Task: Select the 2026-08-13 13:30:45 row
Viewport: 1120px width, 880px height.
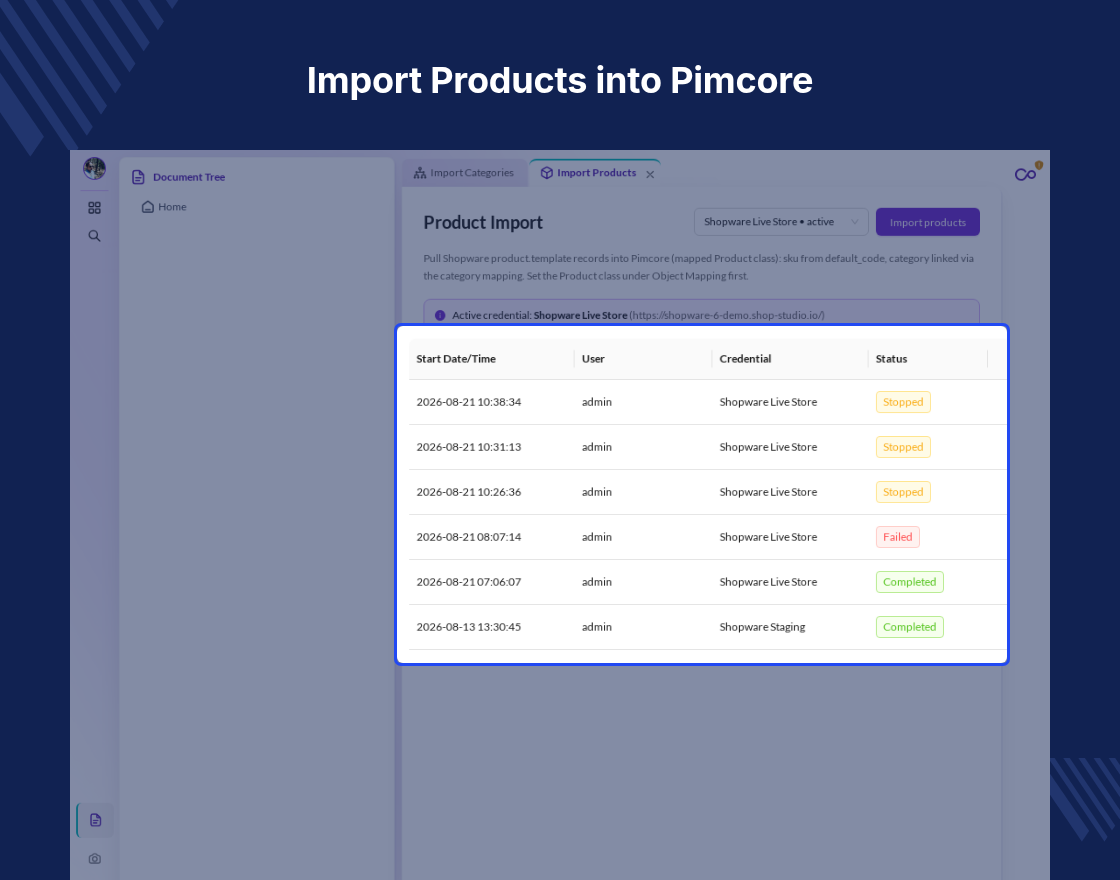Action: tap(707, 627)
